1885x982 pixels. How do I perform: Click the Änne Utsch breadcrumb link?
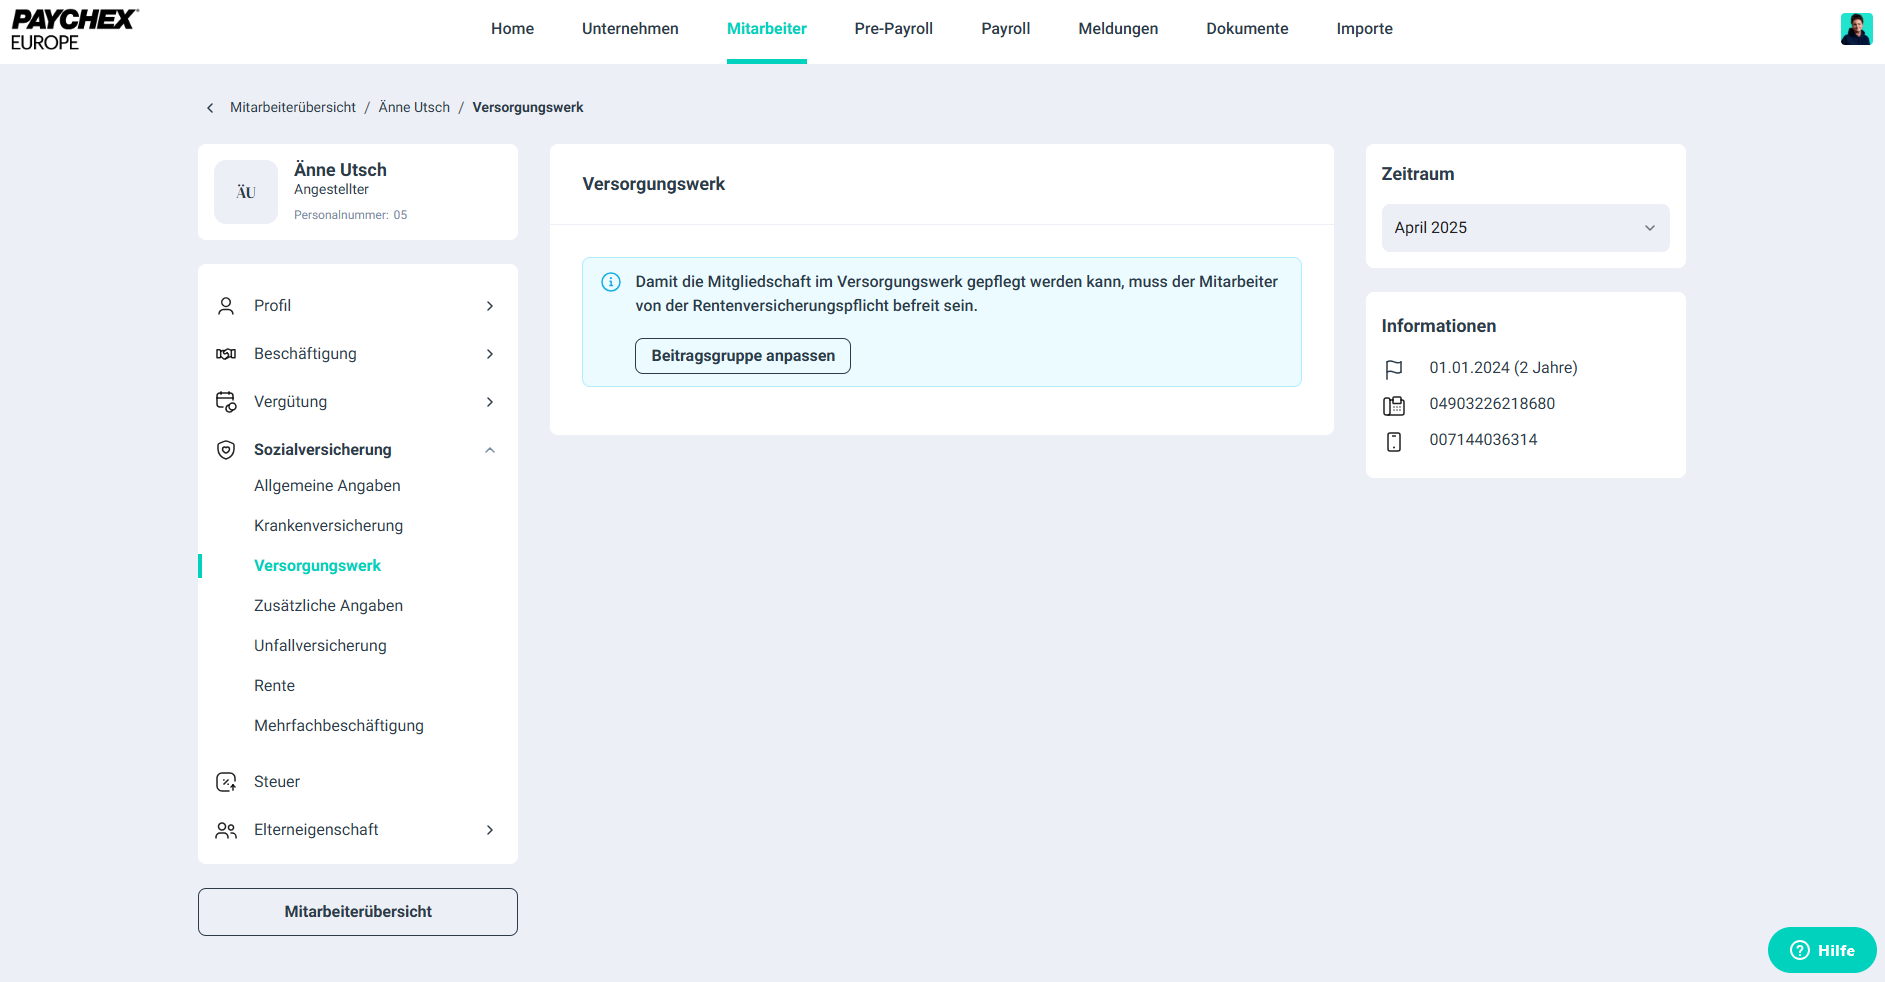click(414, 108)
